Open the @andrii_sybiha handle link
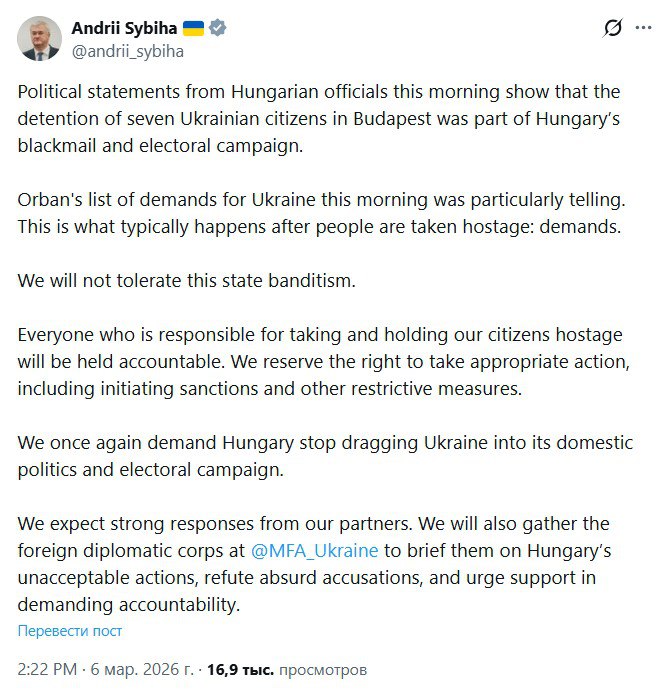The image size is (672, 697). tap(127, 51)
